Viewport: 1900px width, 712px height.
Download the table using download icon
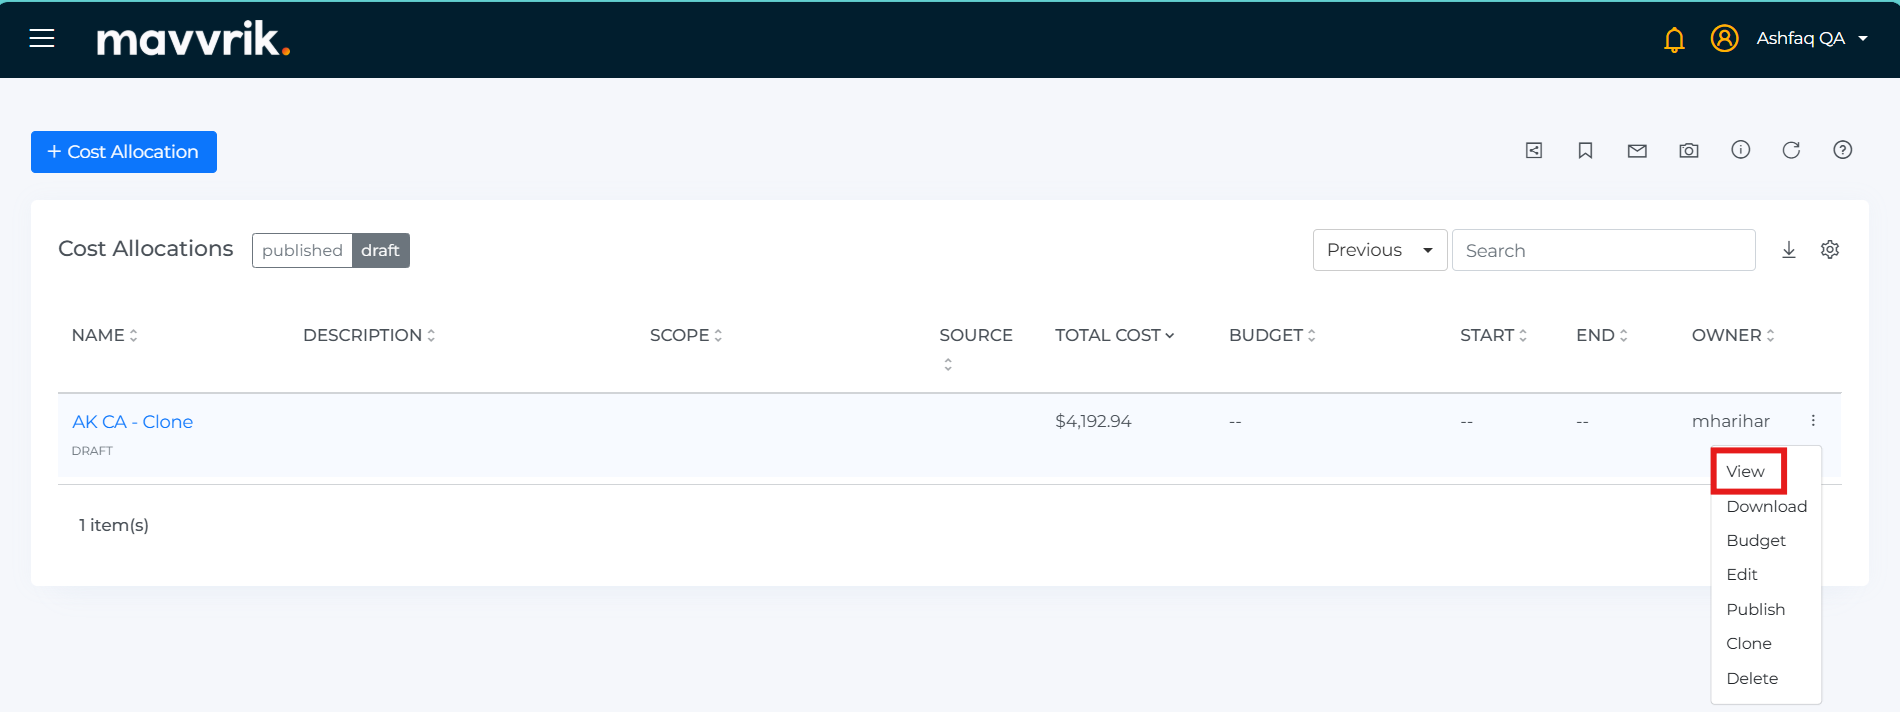tap(1789, 250)
